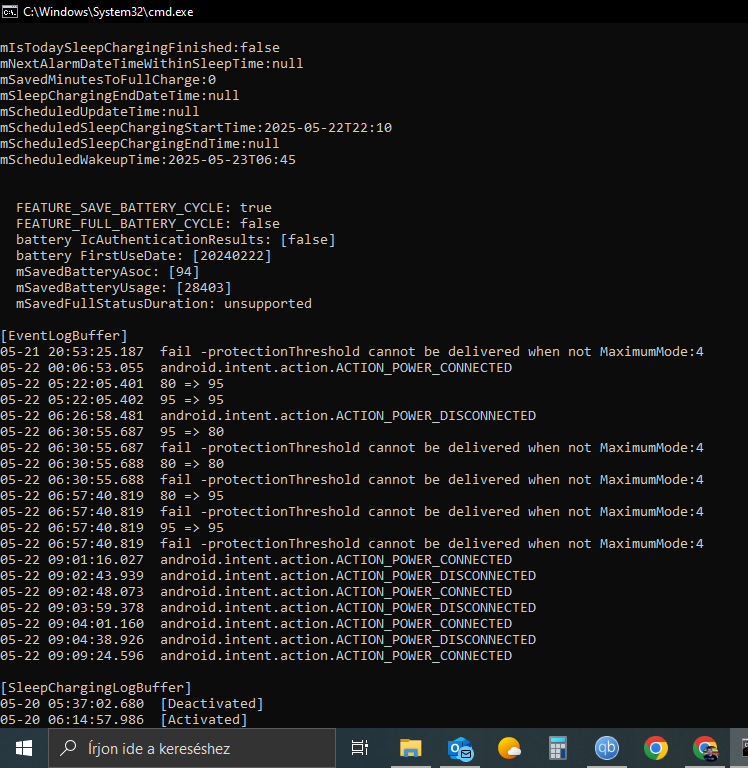Viewport: 748px width, 768px height.
Task: Click the 05-22 06:30:55.688 '80 => 80' line
Action: [x=112, y=464]
